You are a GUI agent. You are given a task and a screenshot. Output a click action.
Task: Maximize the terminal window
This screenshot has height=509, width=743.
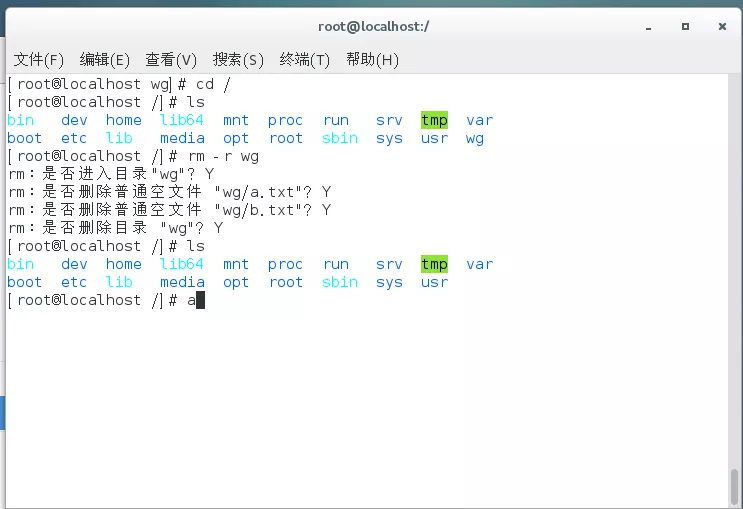[x=685, y=25]
